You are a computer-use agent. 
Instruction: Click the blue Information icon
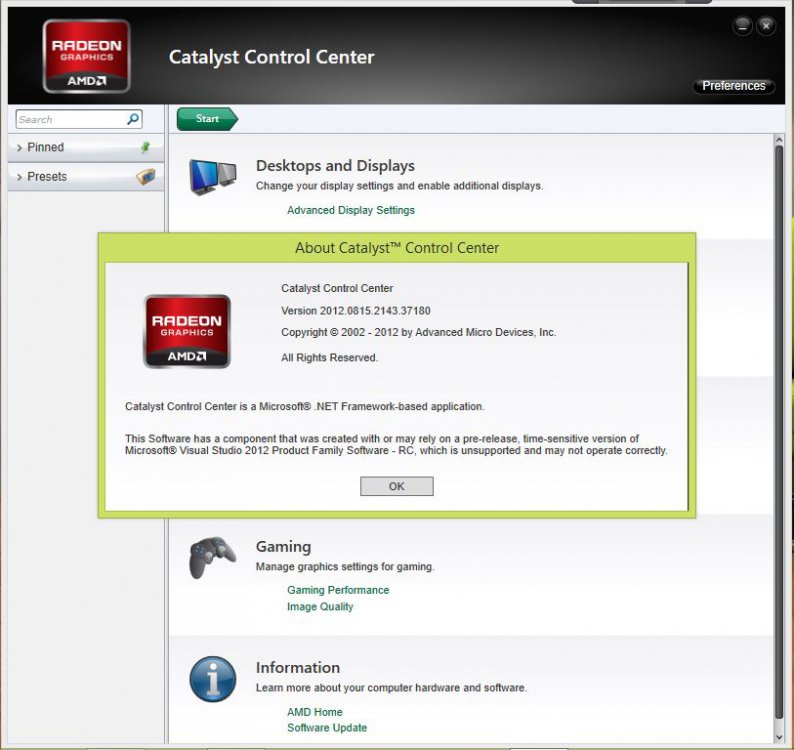(212, 679)
